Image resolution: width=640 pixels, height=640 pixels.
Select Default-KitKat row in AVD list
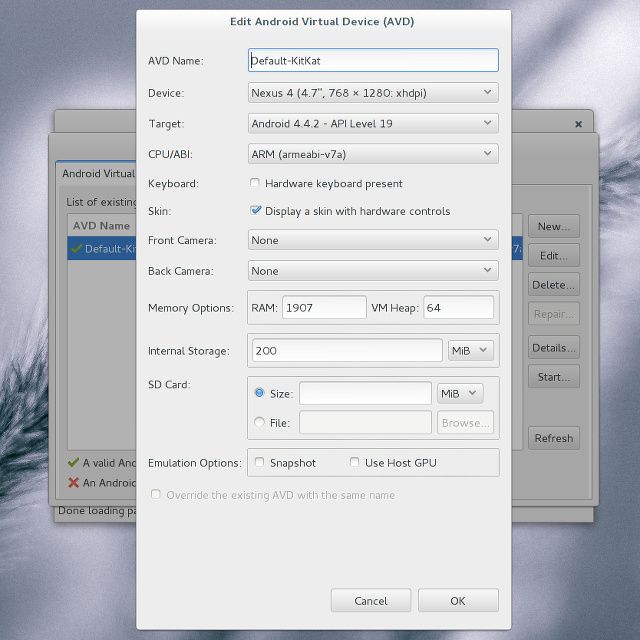(102, 248)
